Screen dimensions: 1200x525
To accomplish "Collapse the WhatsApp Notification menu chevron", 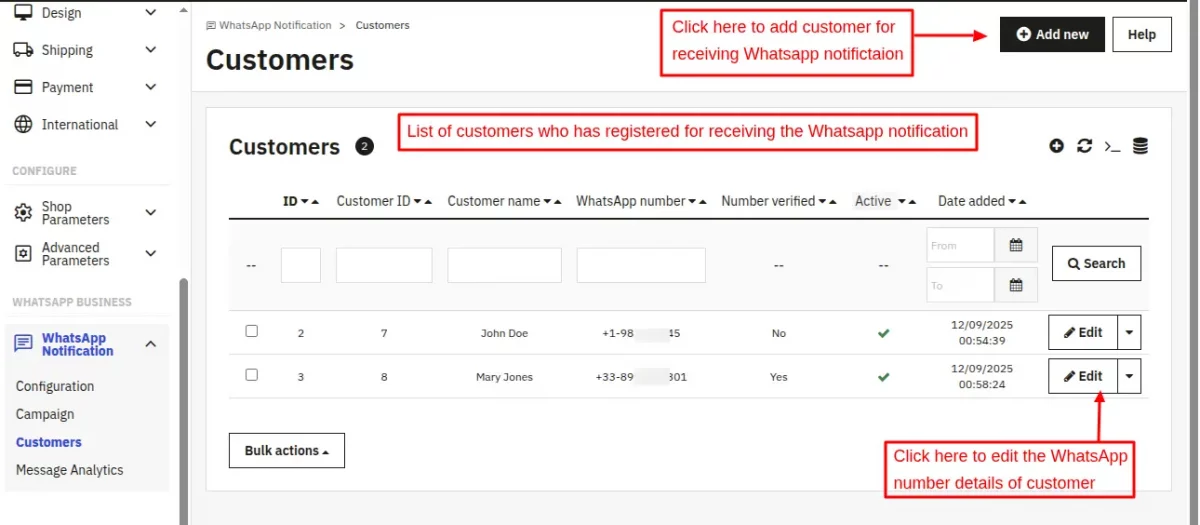I will click(x=151, y=344).
